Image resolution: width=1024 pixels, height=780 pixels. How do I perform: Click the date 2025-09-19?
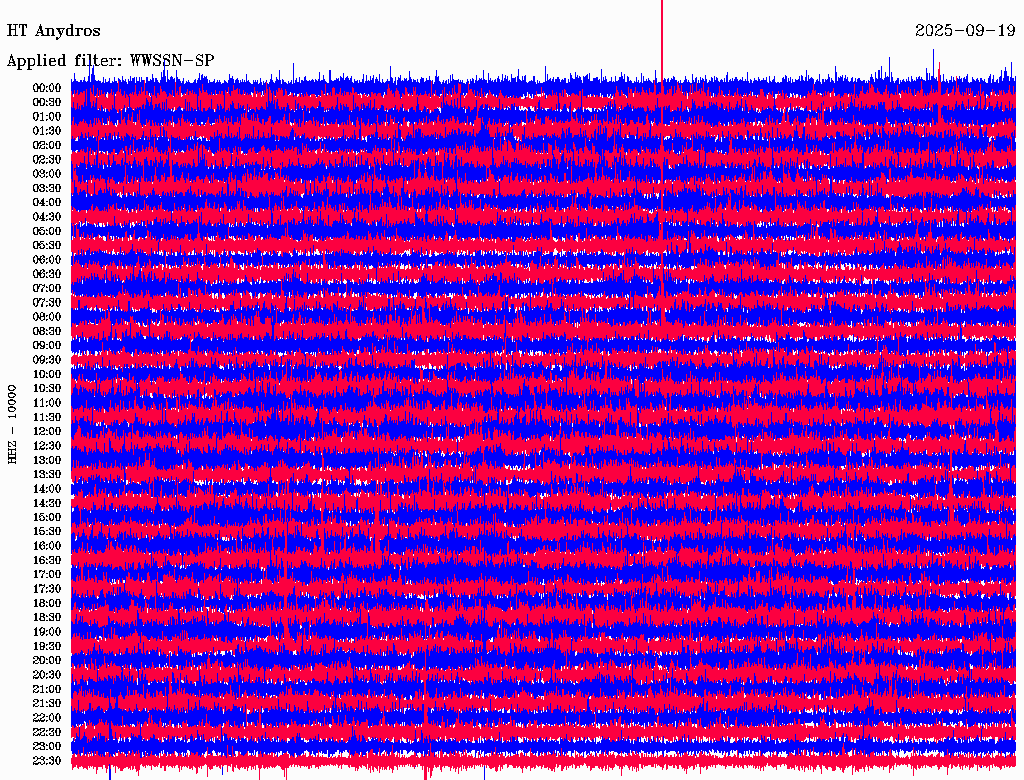[965, 31]
